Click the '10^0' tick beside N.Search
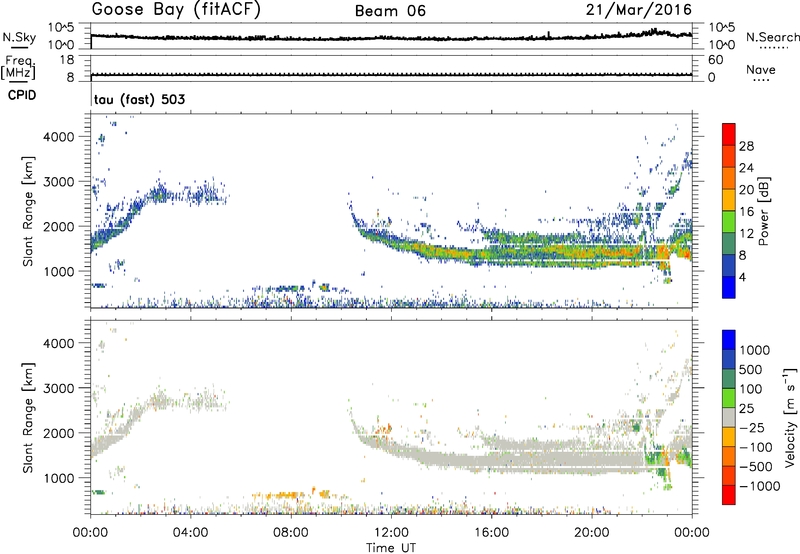The image size is (800, 554). click(x=722, y=45)
